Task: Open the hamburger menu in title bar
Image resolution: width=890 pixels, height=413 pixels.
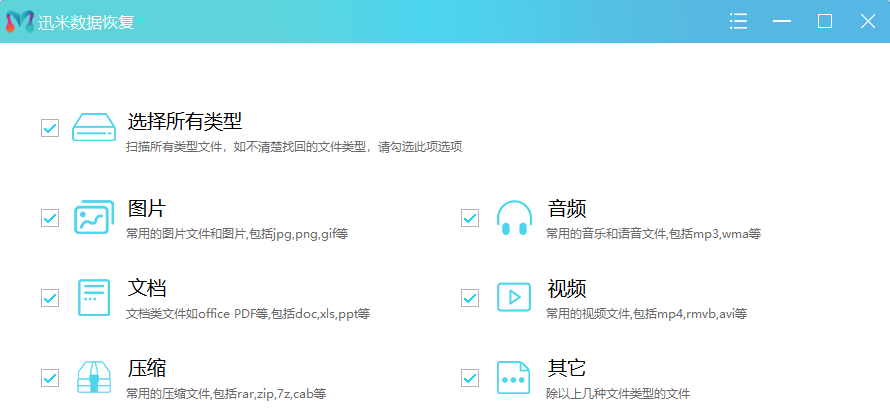Action: 739,21
